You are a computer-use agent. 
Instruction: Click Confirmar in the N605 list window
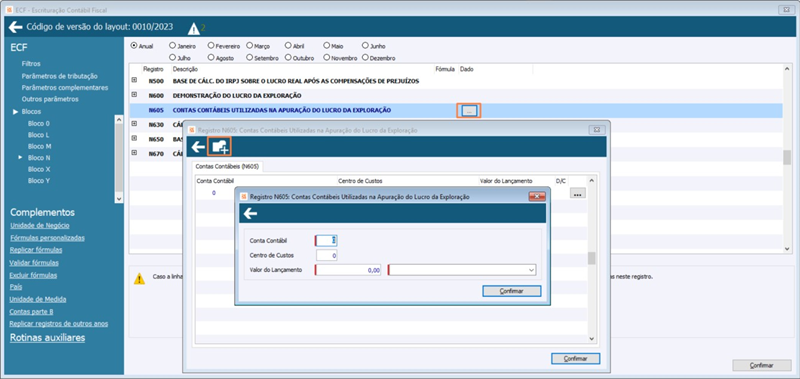pyautogui.click(x=576, y=359)
